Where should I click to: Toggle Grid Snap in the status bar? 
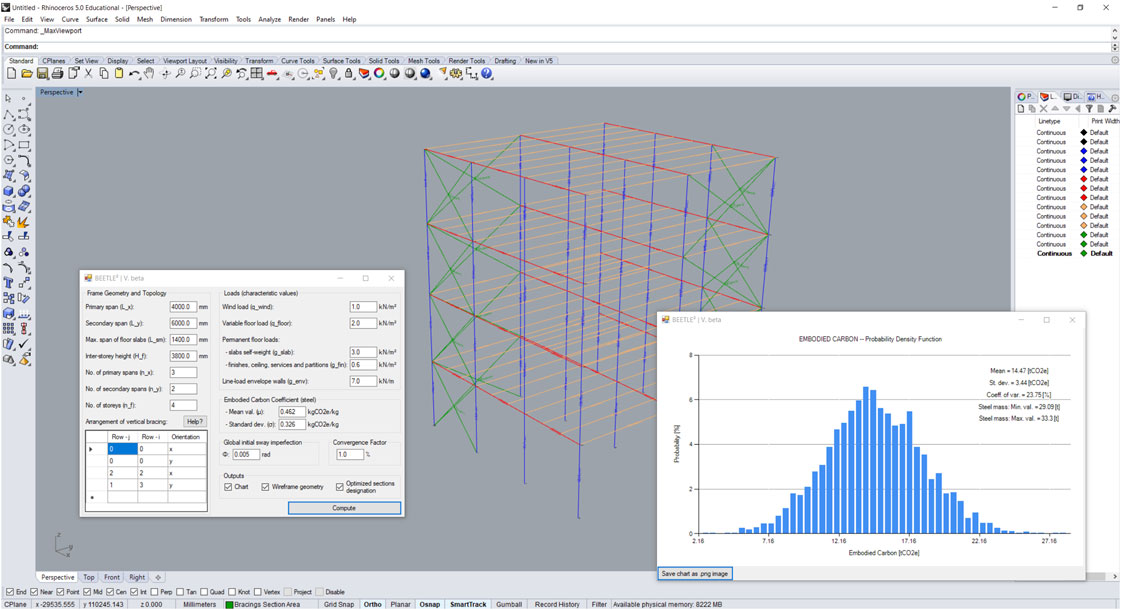coord(338,604)
